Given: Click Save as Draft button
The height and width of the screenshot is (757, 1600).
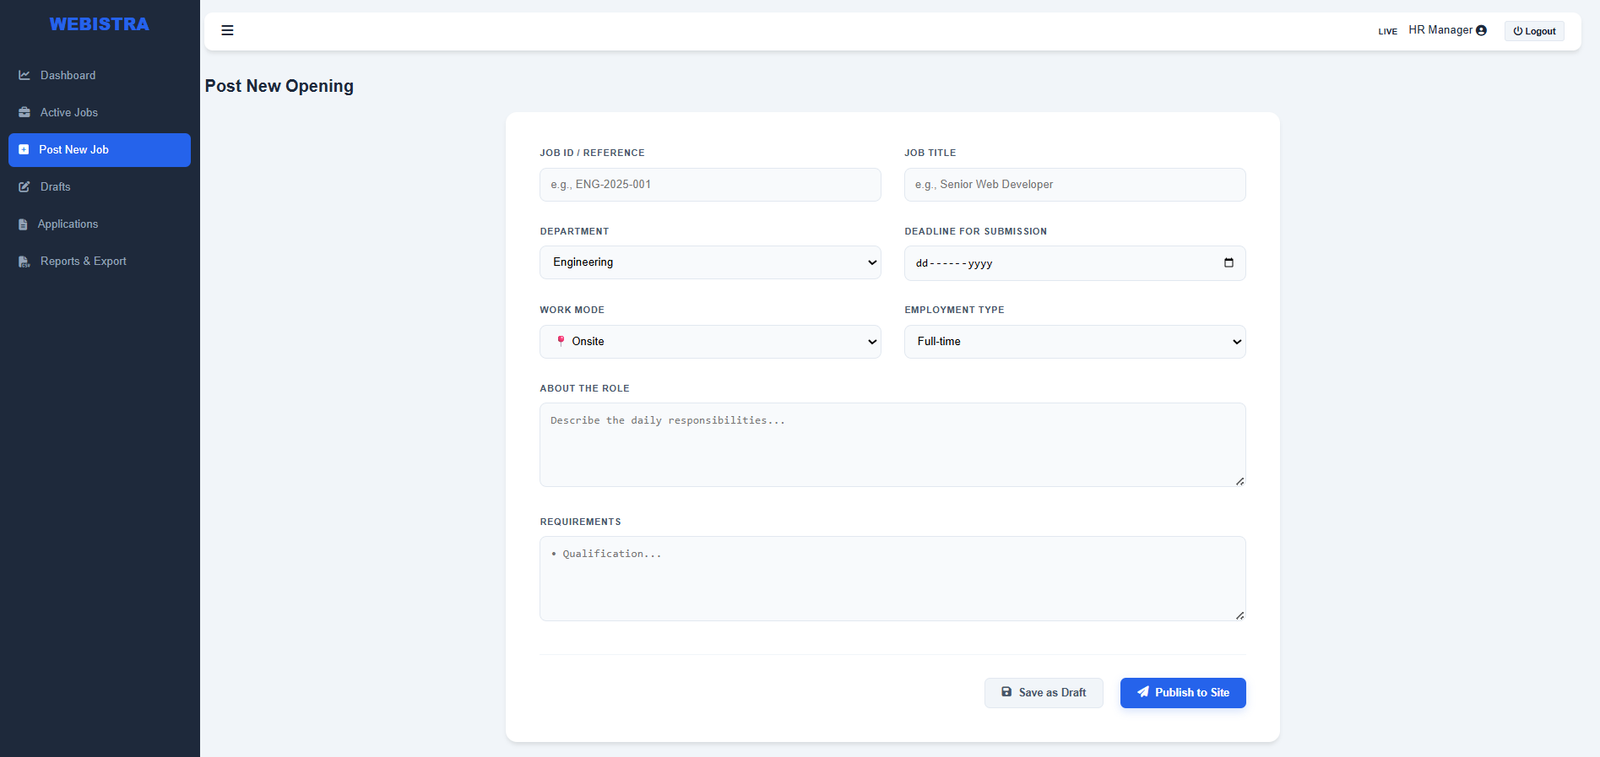Looking at the screenshot, I should click(1043, 693).
